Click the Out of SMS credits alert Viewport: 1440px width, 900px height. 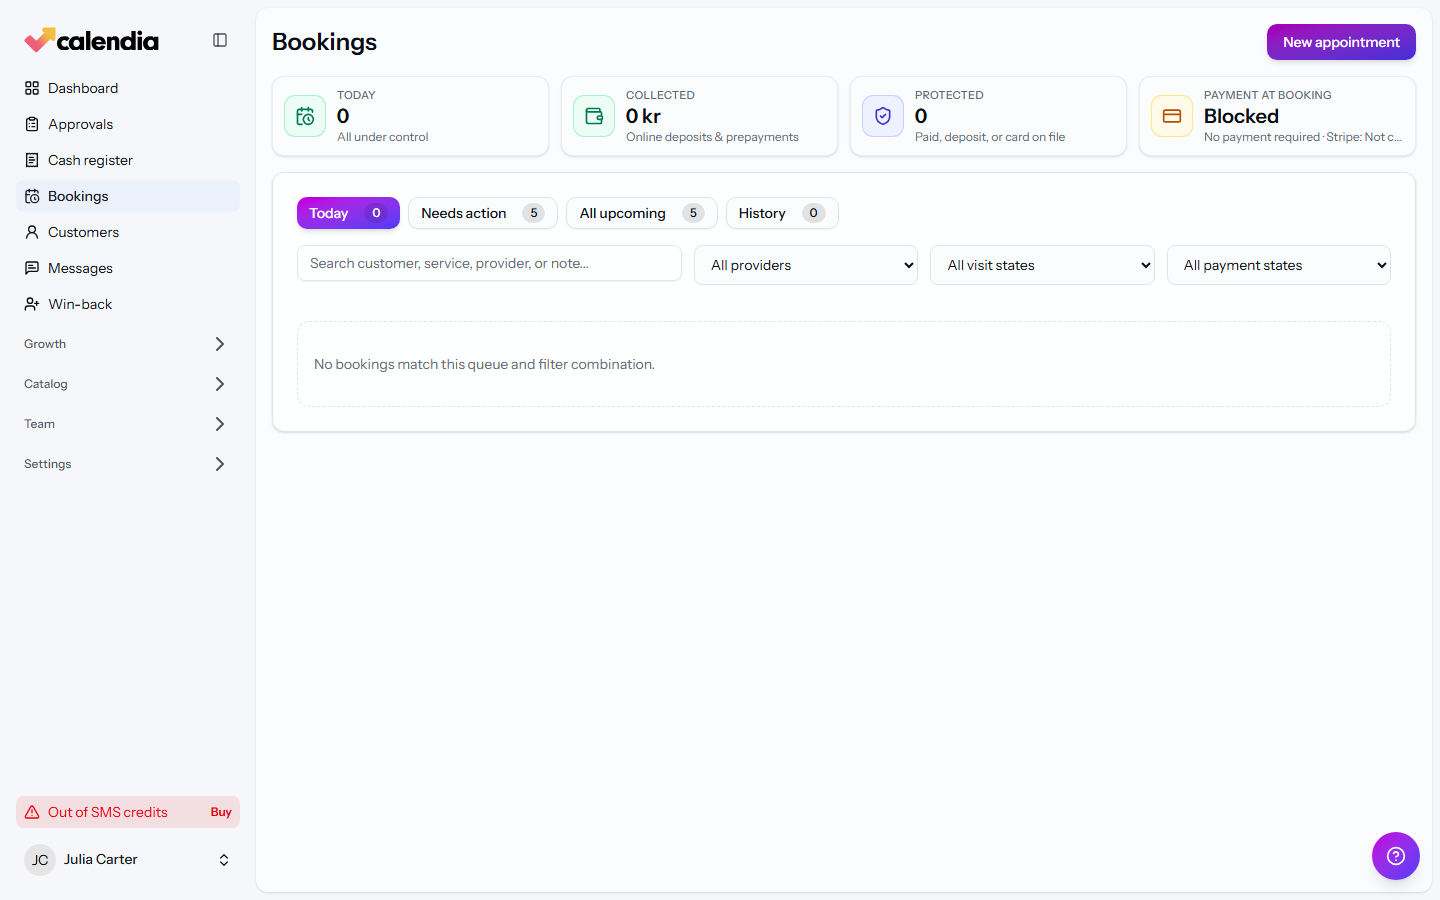point(128,812)
